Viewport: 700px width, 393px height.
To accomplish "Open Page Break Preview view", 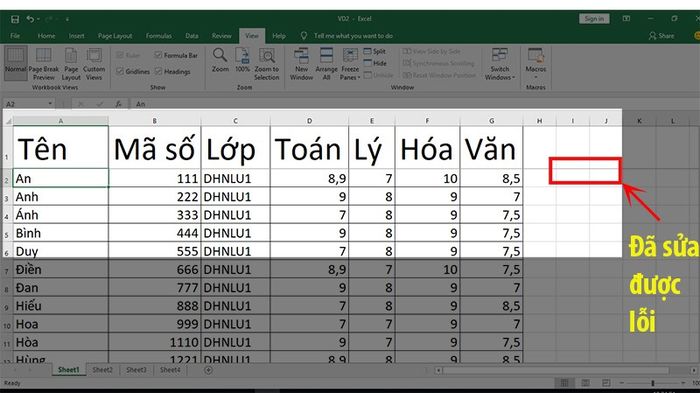I will coord(44,64).
